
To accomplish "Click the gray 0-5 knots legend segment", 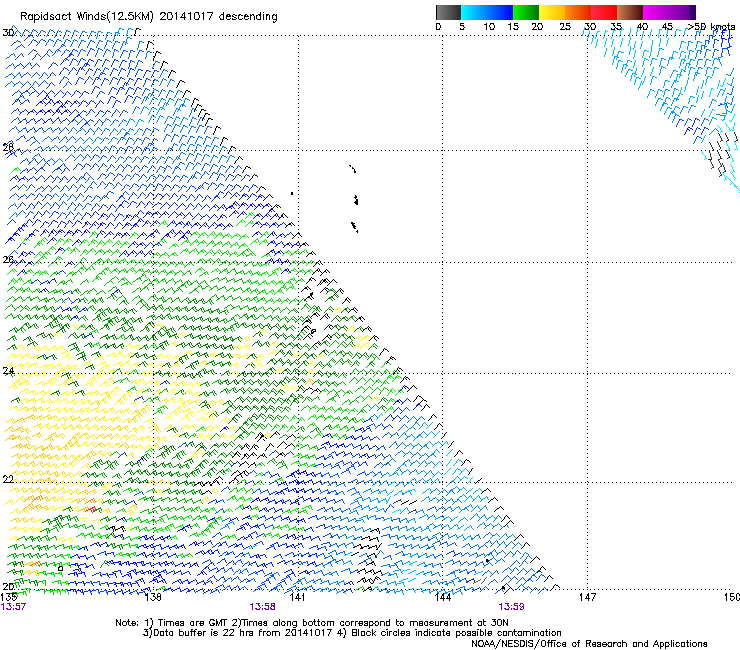I will [448, 12].
